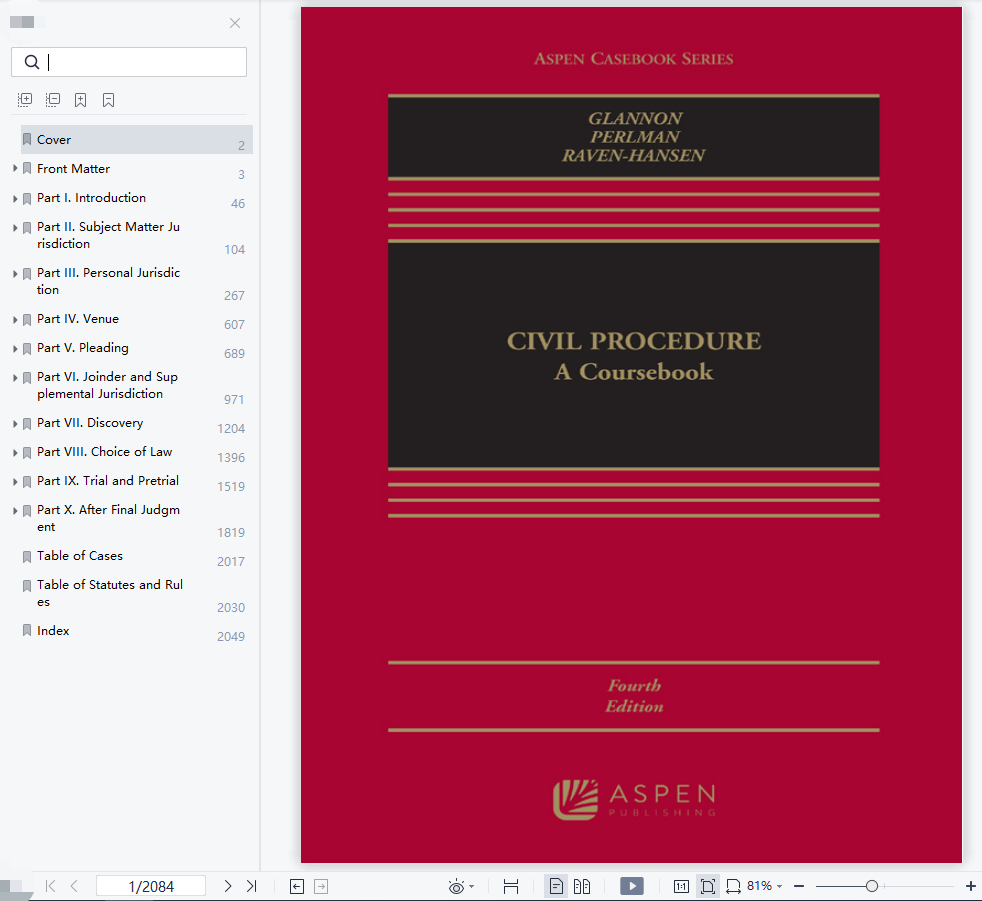Go to Part I. Introduction
This screenshot has height=901, width=982.
[91, 198]
